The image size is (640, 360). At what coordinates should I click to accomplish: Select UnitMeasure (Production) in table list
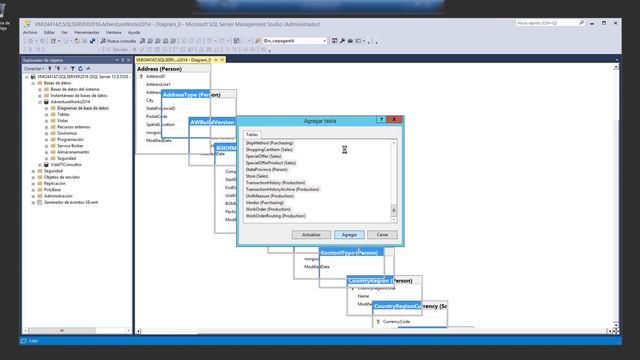tap(269, 196)
